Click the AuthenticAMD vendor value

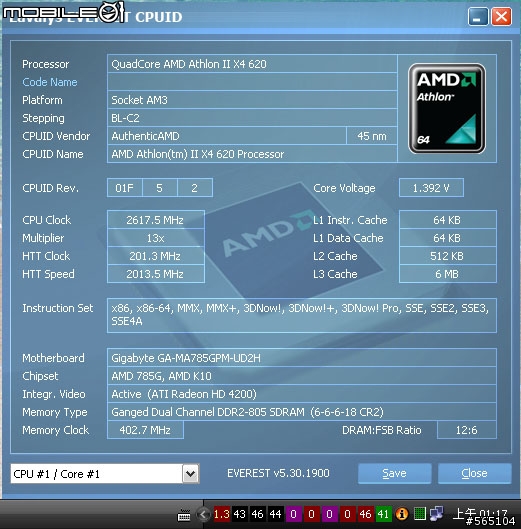coord(227,136)
